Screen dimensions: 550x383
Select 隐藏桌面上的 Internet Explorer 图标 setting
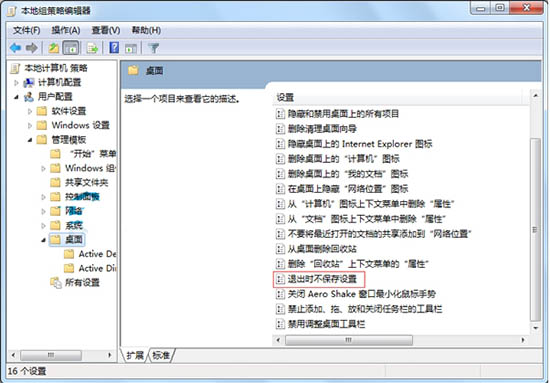point(360,144)
